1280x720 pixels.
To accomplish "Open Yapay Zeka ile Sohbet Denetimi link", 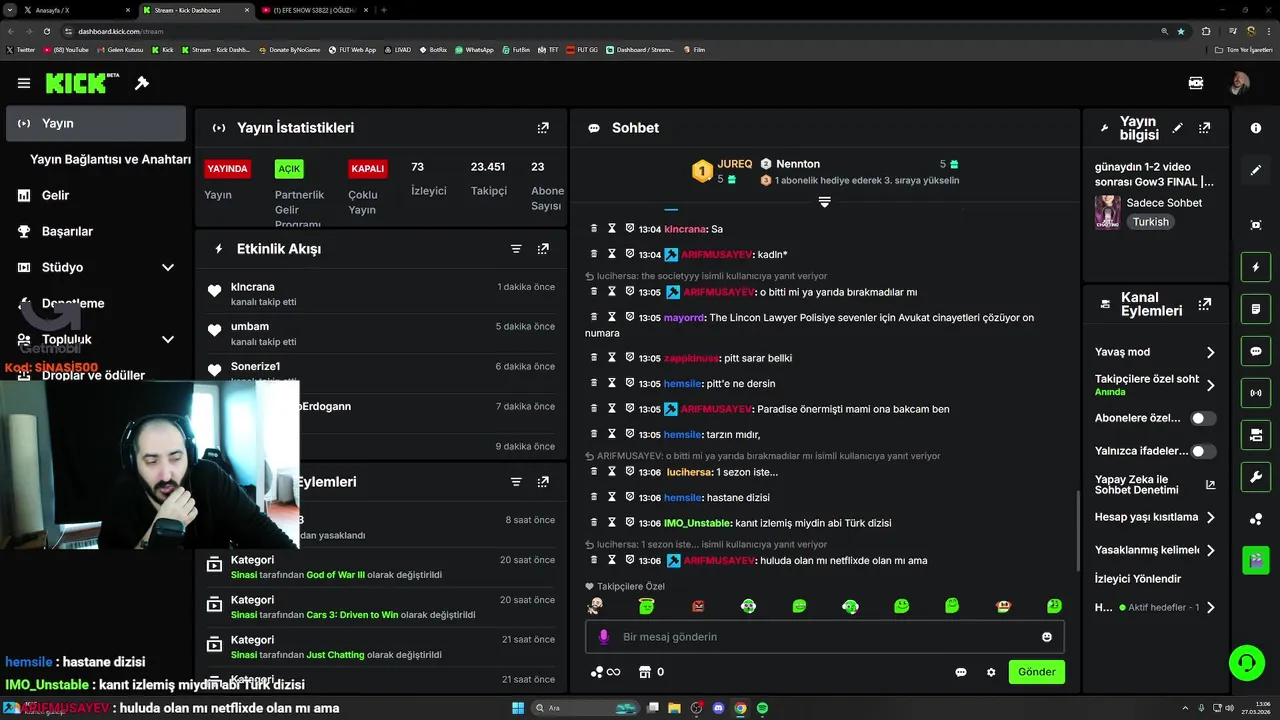I will (1155, 484).
